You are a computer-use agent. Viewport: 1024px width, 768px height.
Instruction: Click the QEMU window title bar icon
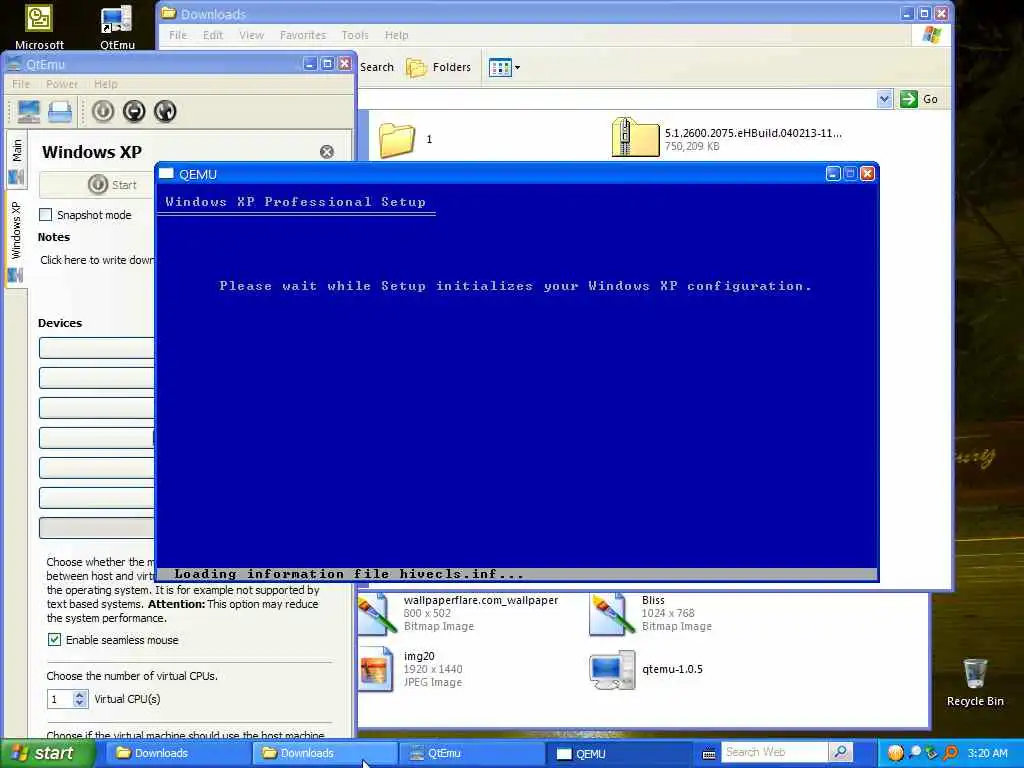tap(167, 174)
